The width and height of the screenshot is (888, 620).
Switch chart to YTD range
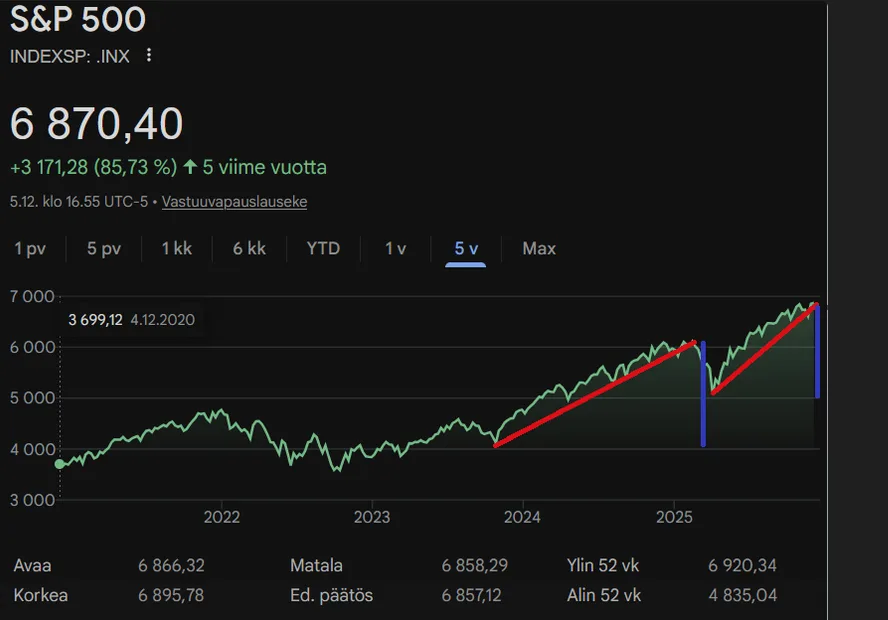pyautogui.click(x=323, y=249)
